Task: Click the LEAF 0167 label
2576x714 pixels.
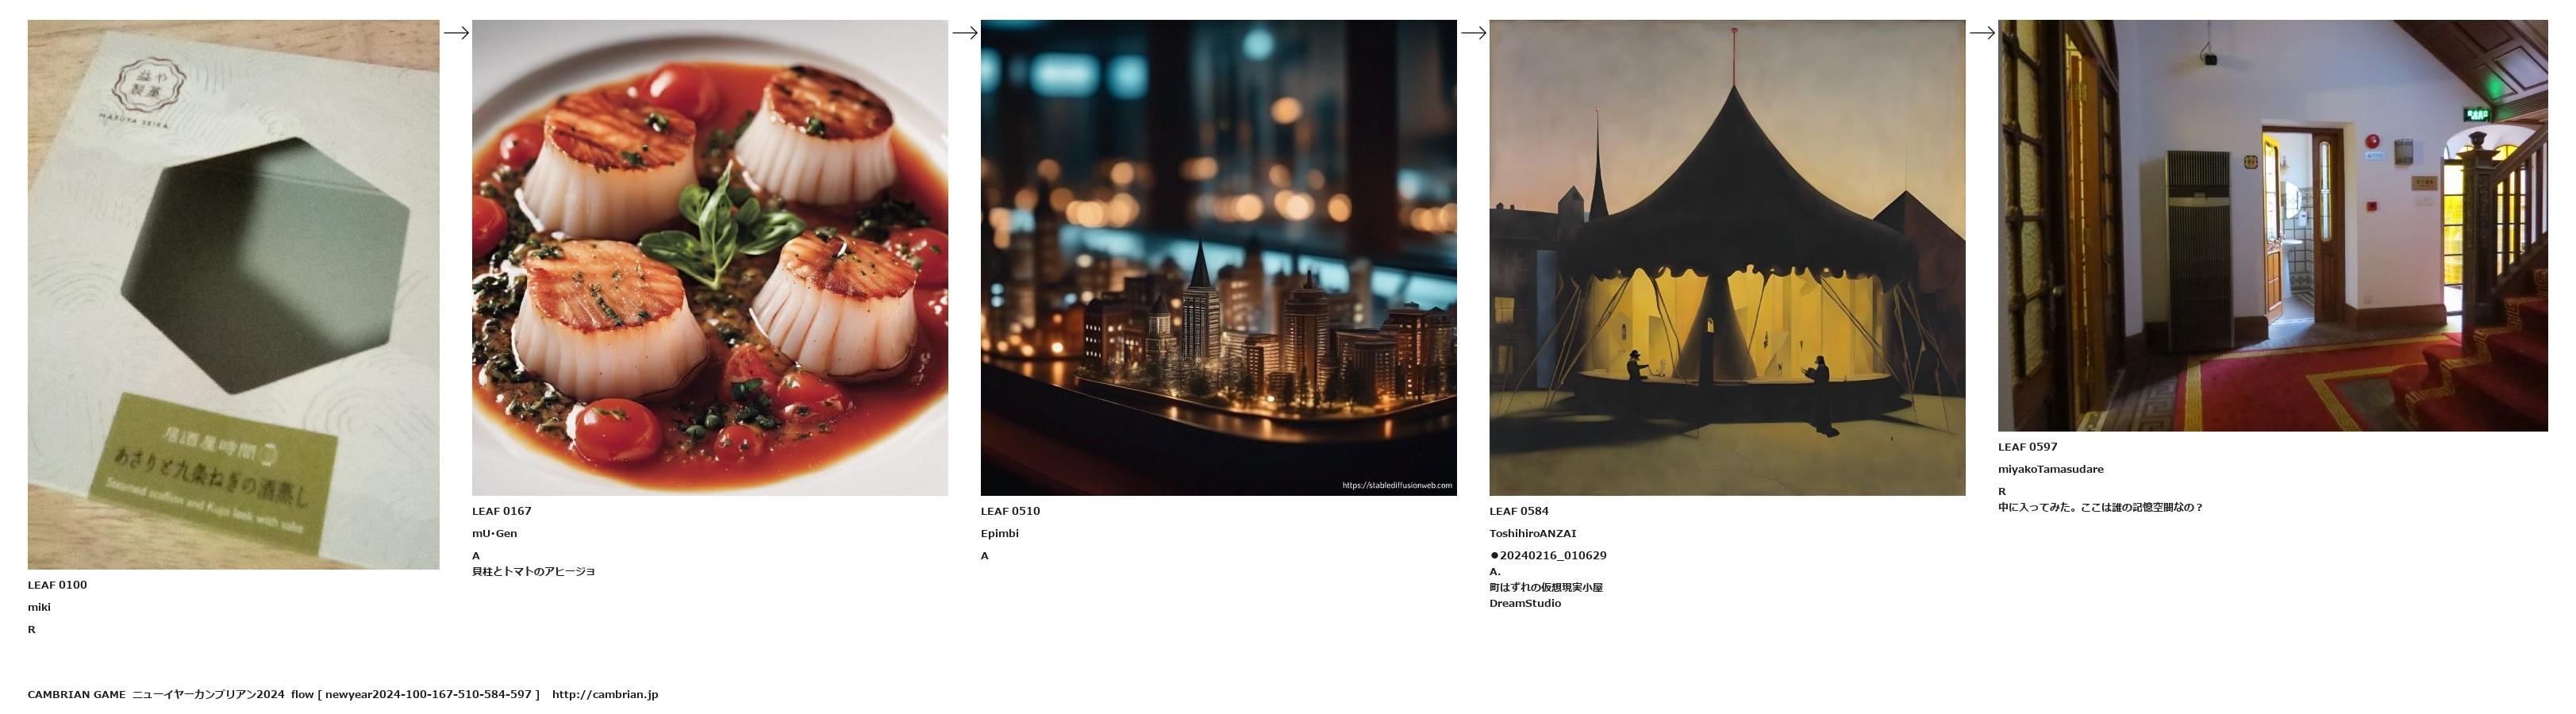Action: pyautogui.click(x=501, y=511)
